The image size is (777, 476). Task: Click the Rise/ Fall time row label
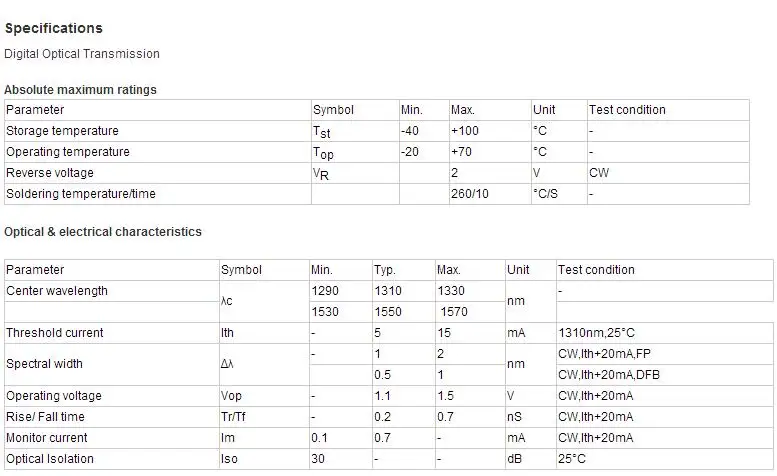[x=46, y=417]
